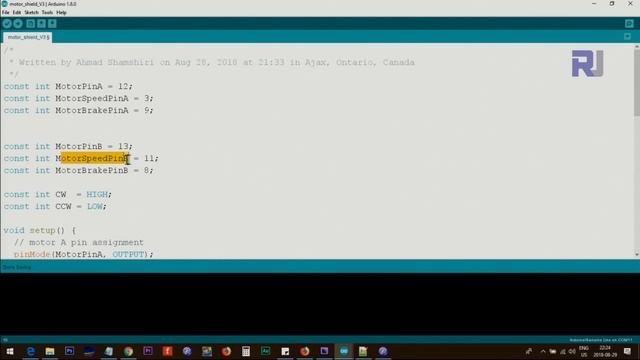Open the photo viewer taskbar icon
Viewport: 640px width, 360px height.
pos(207,351)
